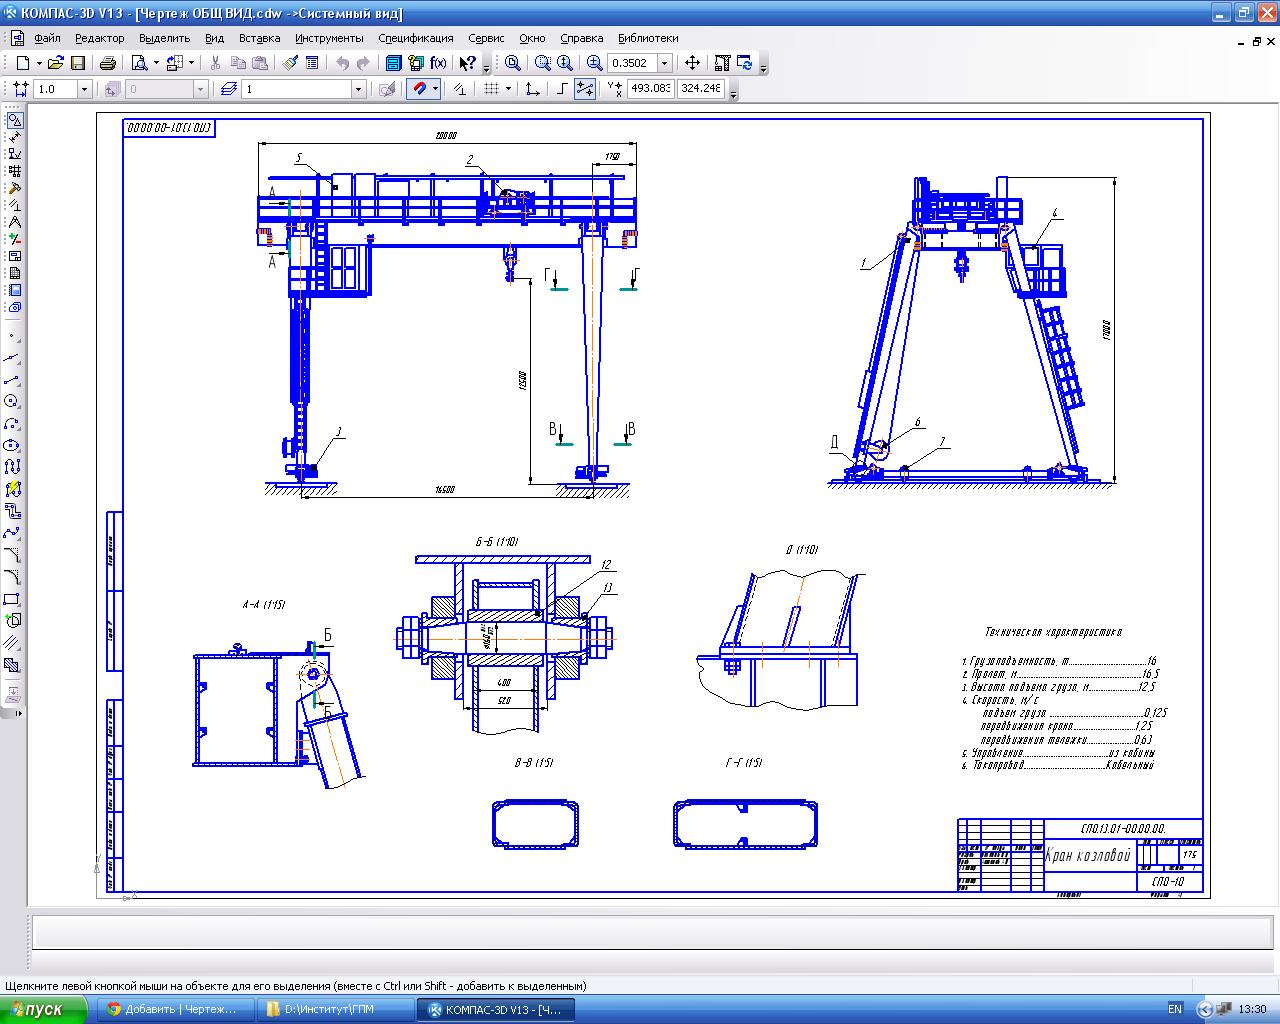Screen dimensions: 1280x1024
Task: Toggle global snaps magnet button
Action: click(420, 89)
